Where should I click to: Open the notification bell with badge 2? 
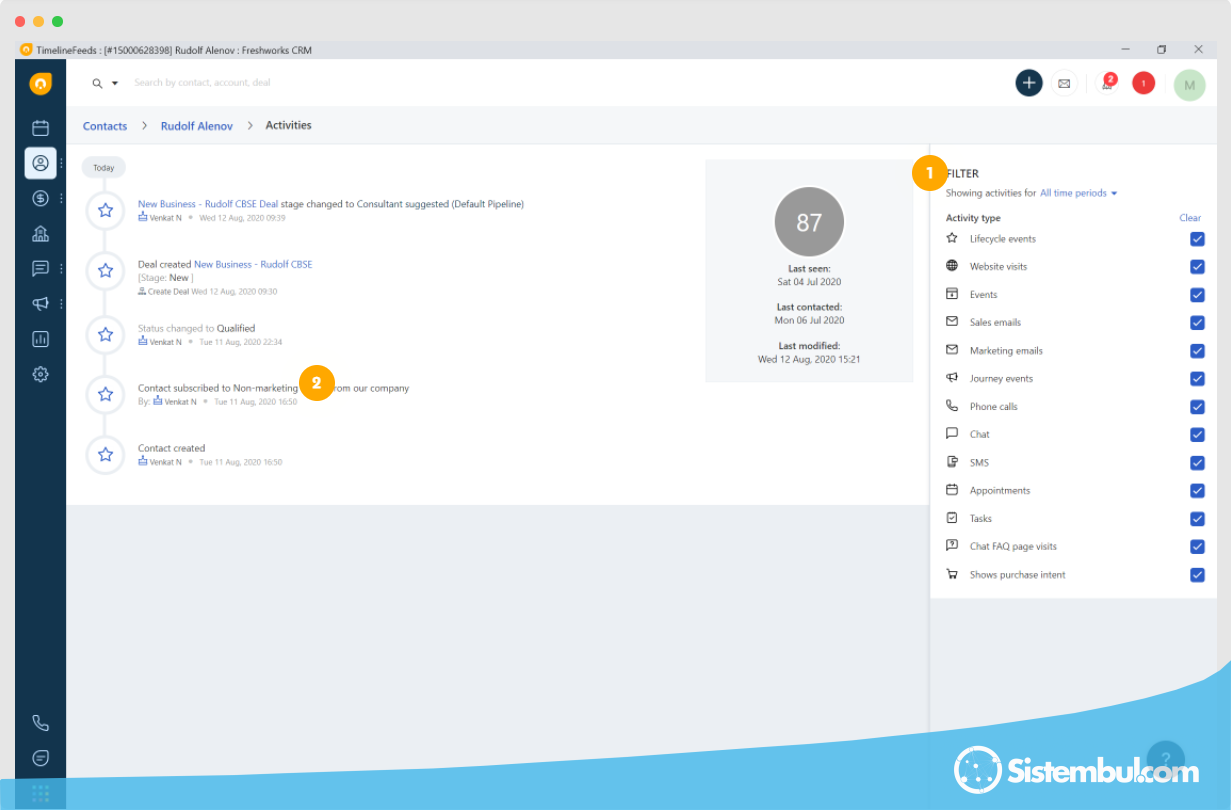pos(1108,83)
